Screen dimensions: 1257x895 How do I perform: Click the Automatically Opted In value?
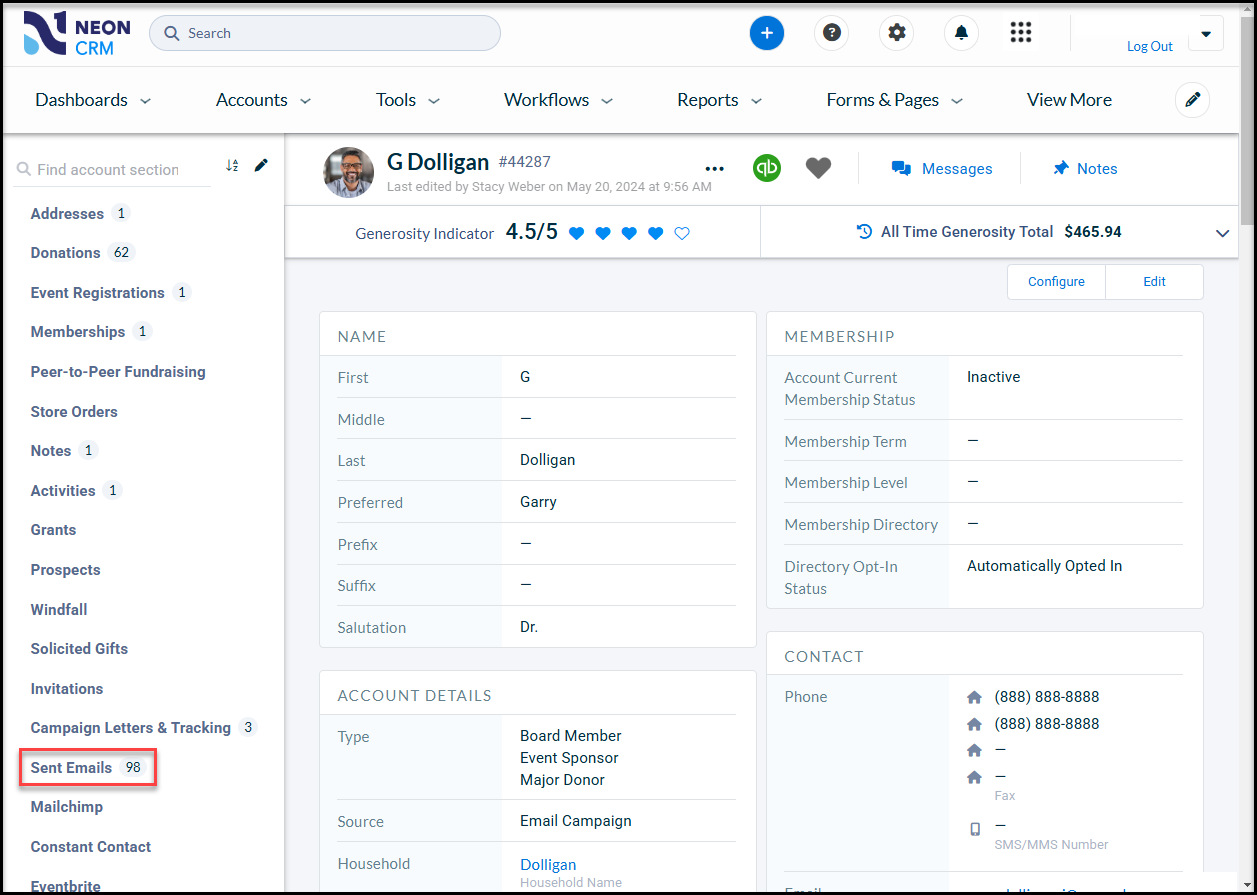click(x=1044, y=566)
